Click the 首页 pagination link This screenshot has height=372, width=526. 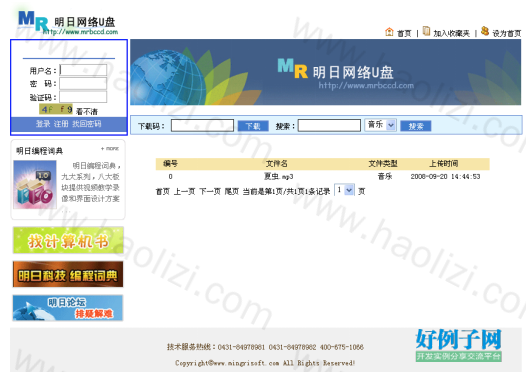click(x=163, y=192)
